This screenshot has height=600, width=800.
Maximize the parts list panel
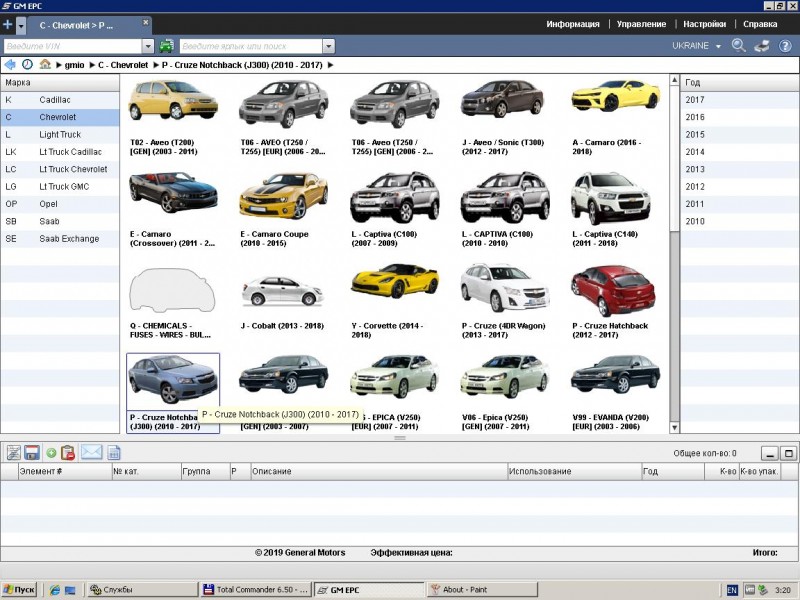click(x=789, y=453)
